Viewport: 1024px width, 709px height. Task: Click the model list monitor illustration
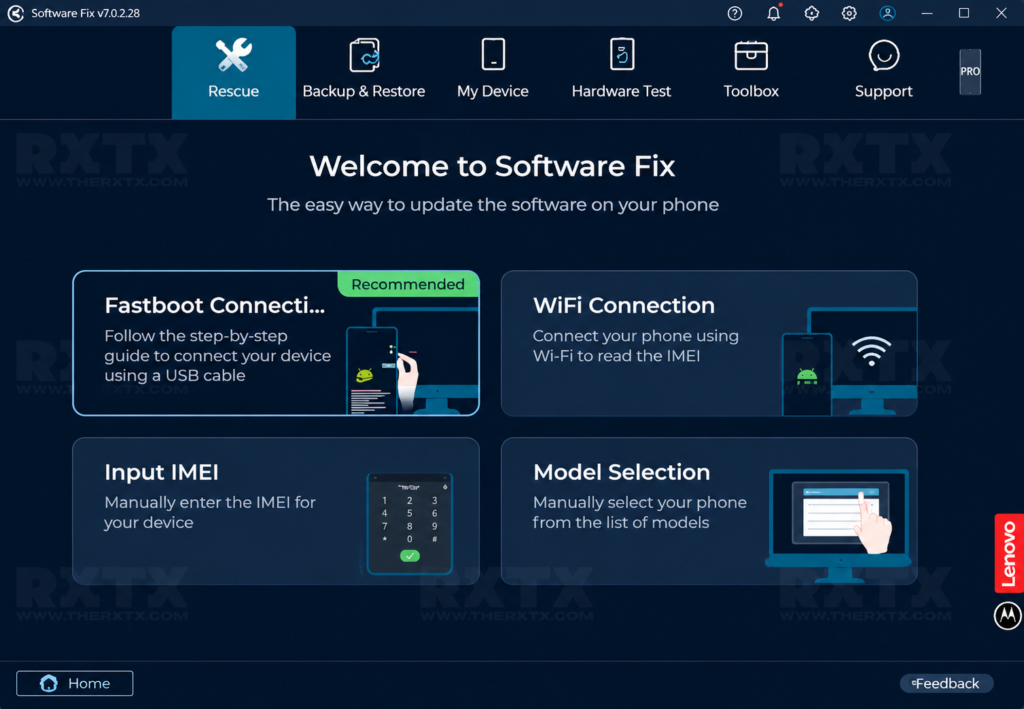[839, 526]
